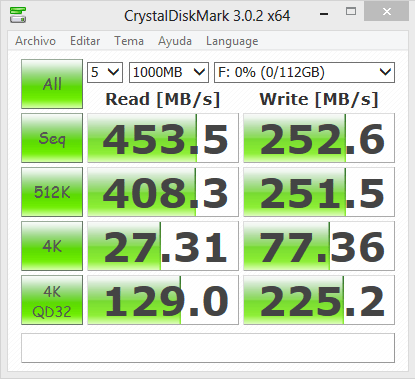Select the 512K write result 251.5
415x379 pixels.
(319, 192)
